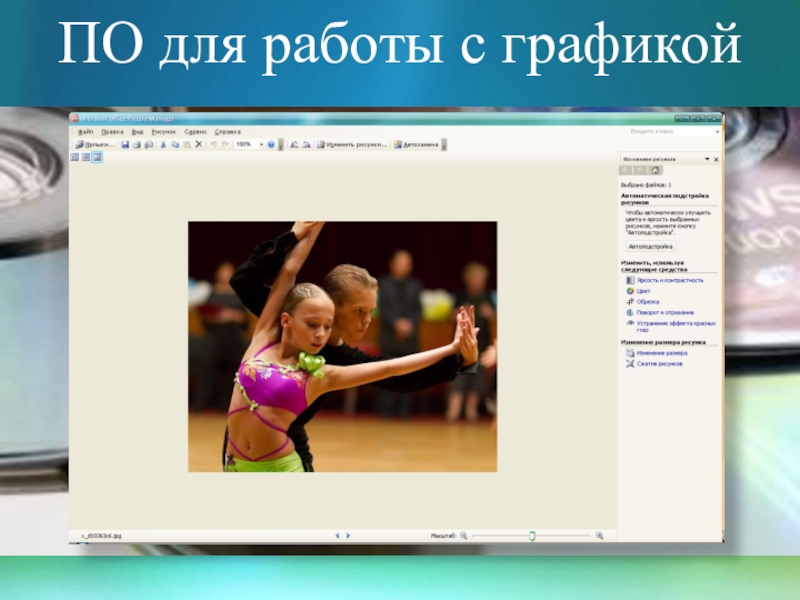Click zoom in magnifier at bottom right
This screenshot has width=800, height=600.
coord(599,536)
